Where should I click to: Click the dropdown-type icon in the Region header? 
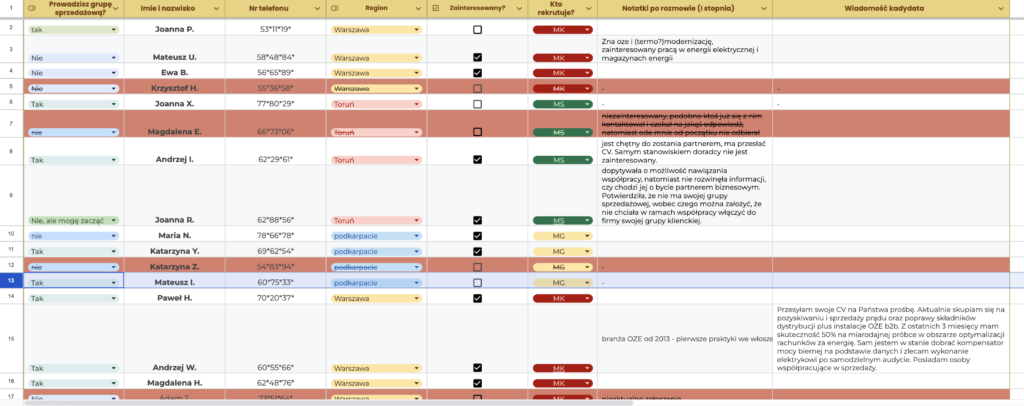point(335,8)
